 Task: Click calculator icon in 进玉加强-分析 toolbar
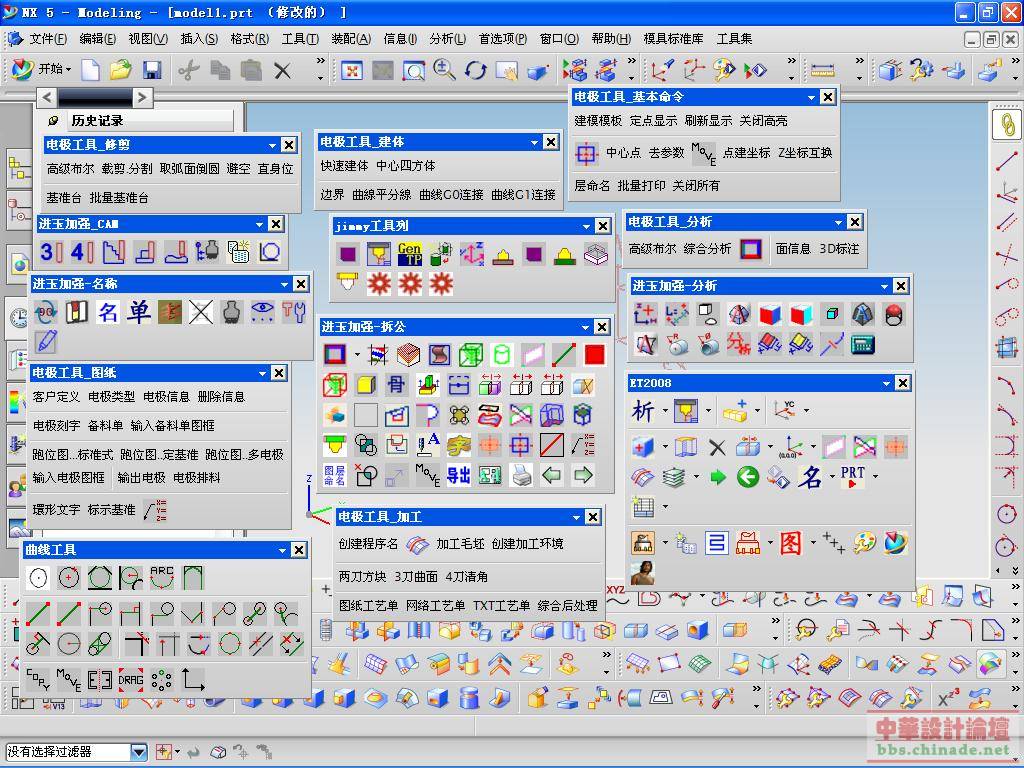[862, 344]
